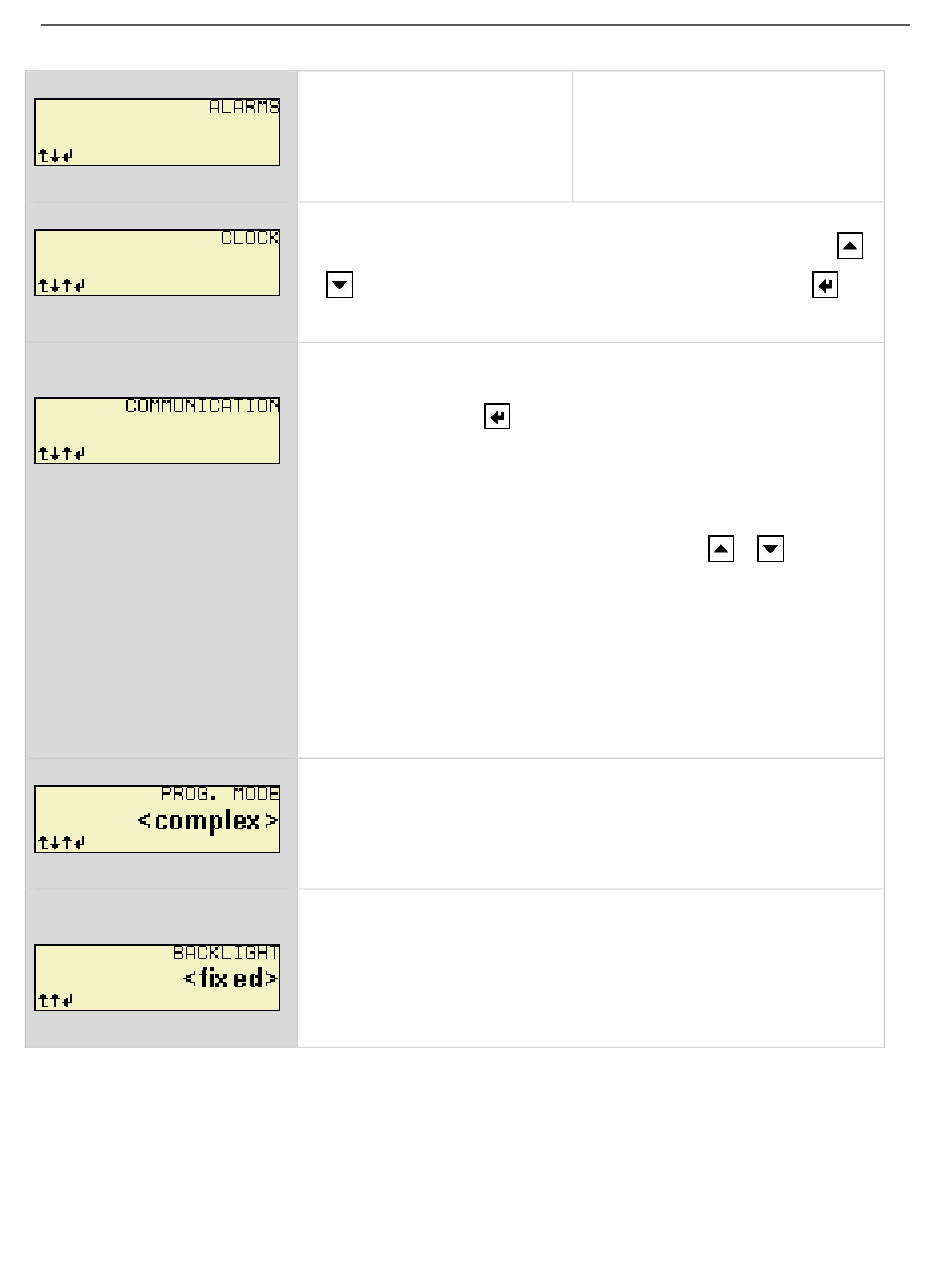Click the up arrow key icon in the CLOCK row
950x1267 pixels.
(850, 246)
